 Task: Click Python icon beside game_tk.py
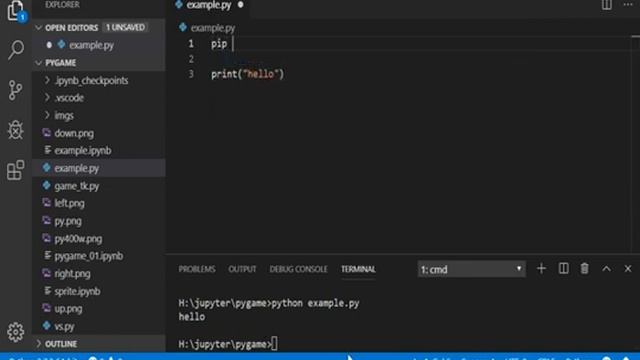(47, 185)
